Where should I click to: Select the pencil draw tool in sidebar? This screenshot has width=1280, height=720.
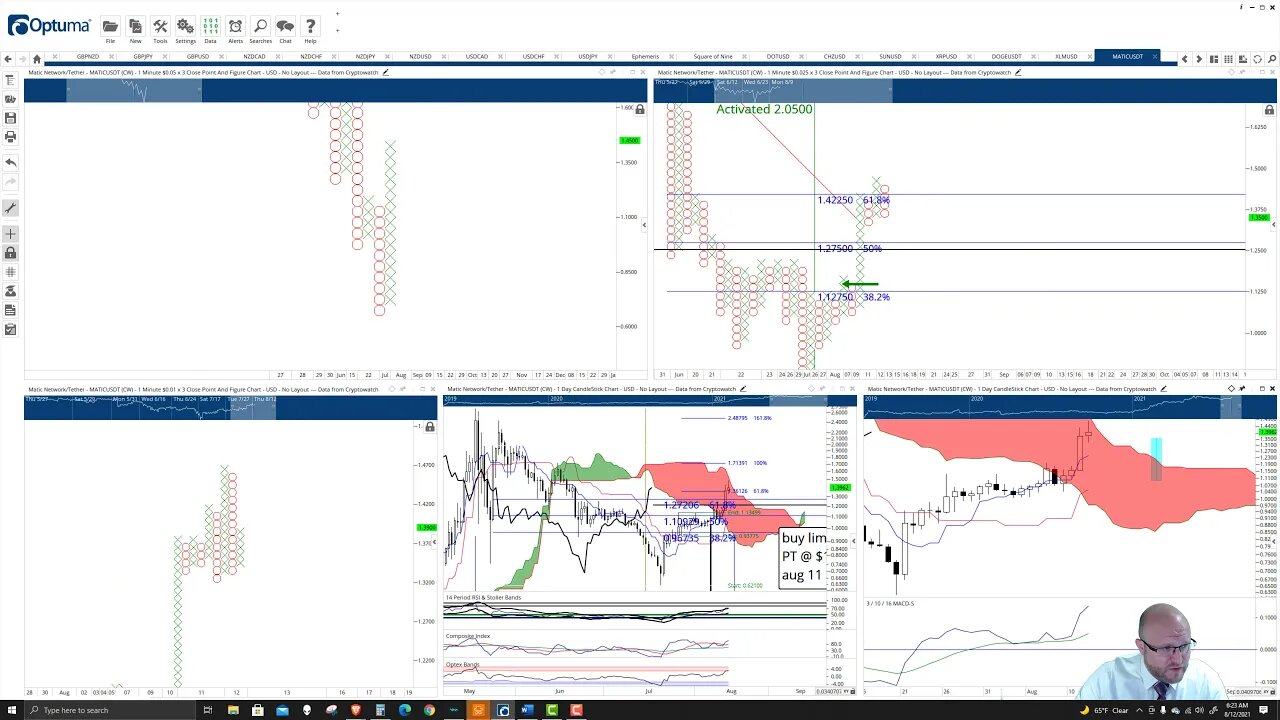[x=10, y=208]
